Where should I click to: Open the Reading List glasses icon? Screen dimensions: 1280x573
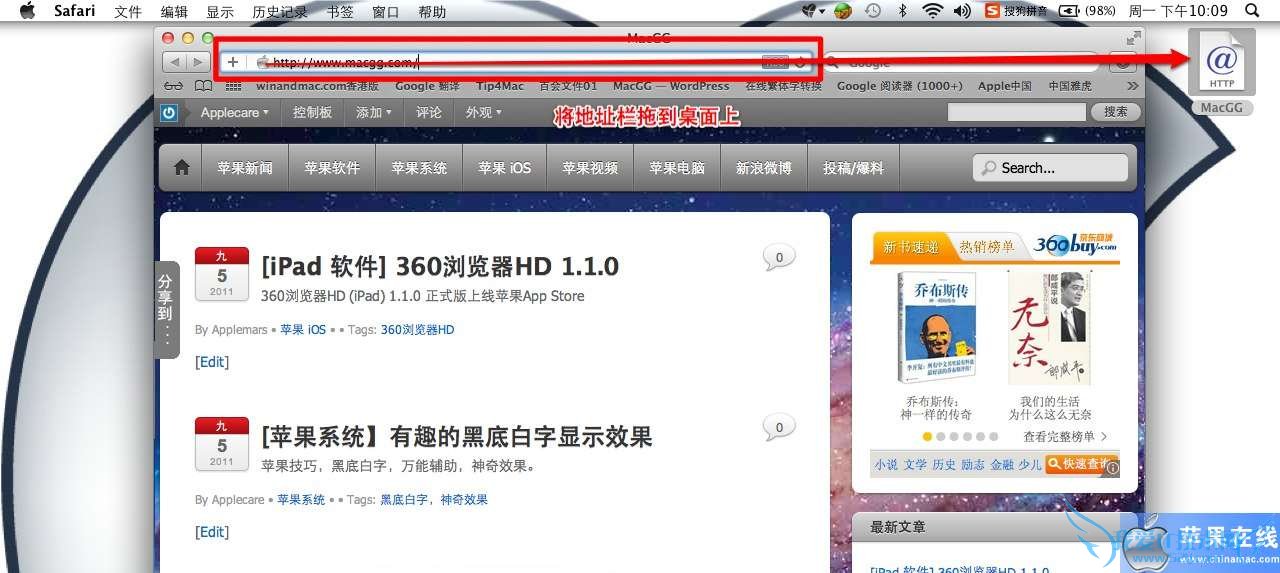(x=174, y=86)
